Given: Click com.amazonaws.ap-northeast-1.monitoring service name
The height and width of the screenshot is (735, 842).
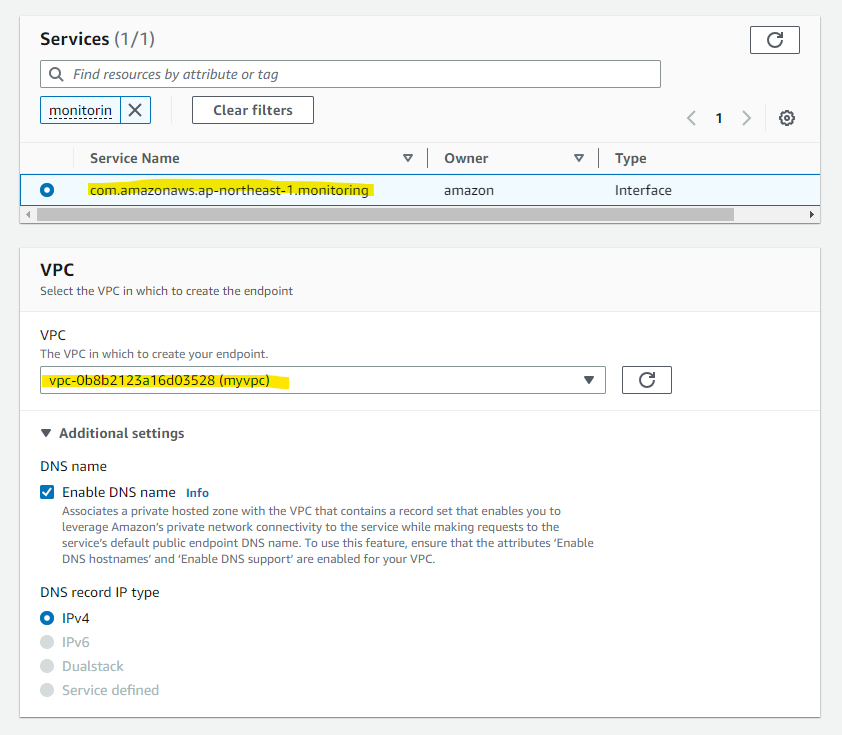Looking at the screenshot, I should pyautogui.click(x=229, y=191).
